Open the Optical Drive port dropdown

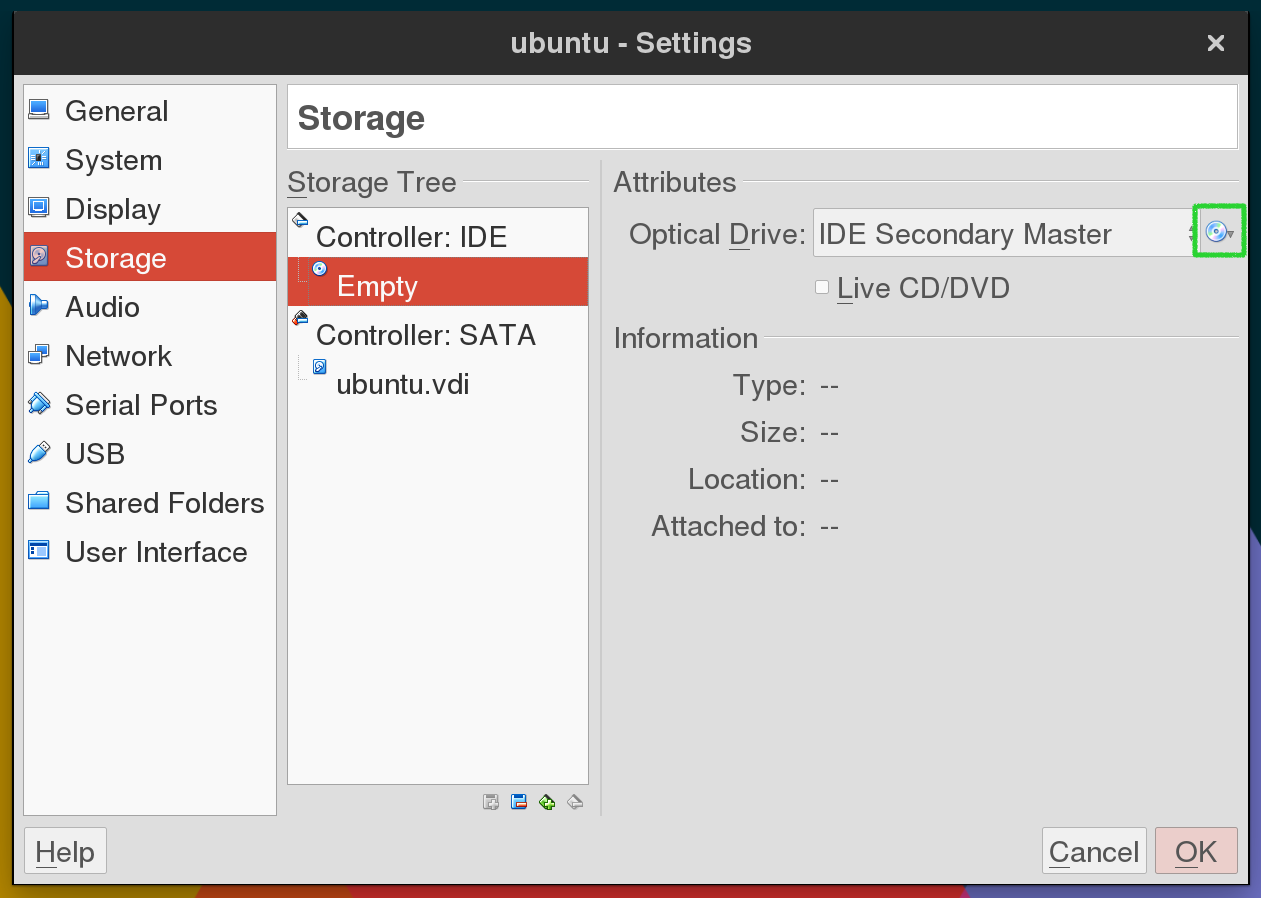pyautogui.click(x=1005, y=233)
